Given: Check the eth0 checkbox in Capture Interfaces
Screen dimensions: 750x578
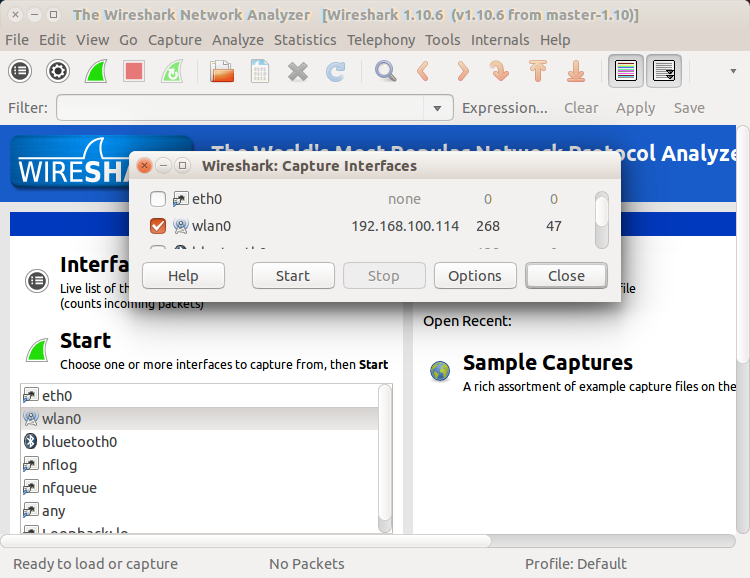Looking at the screenshot, I should click(x=158, y=199).
